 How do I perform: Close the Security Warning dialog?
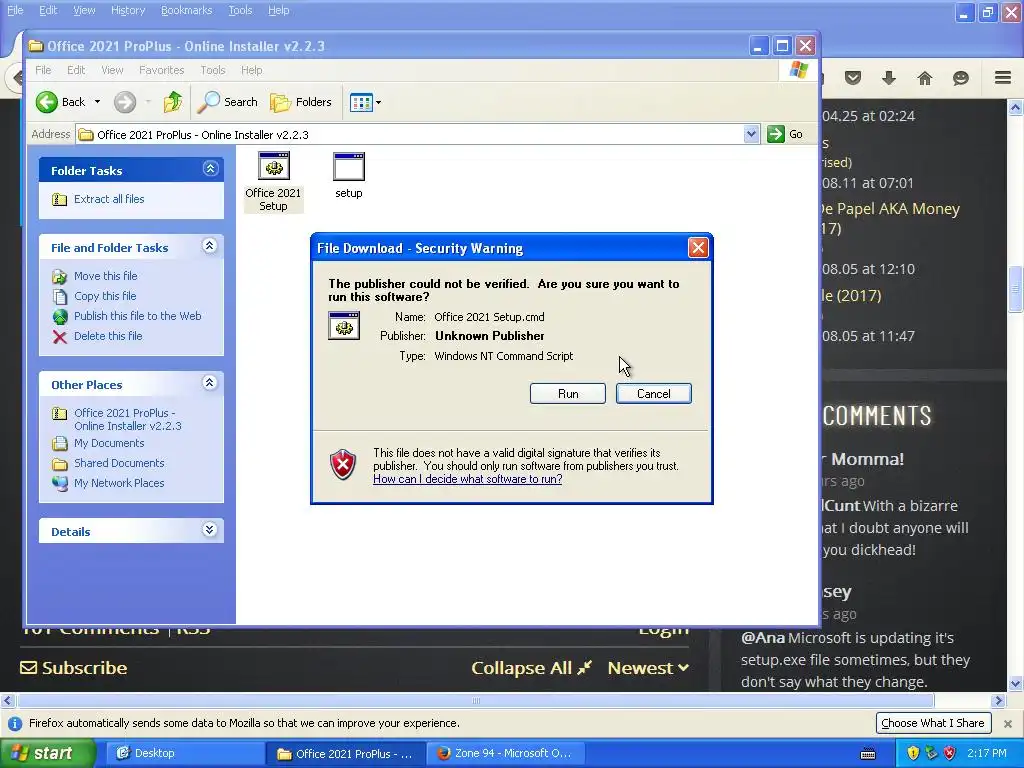tap(698, 248)
